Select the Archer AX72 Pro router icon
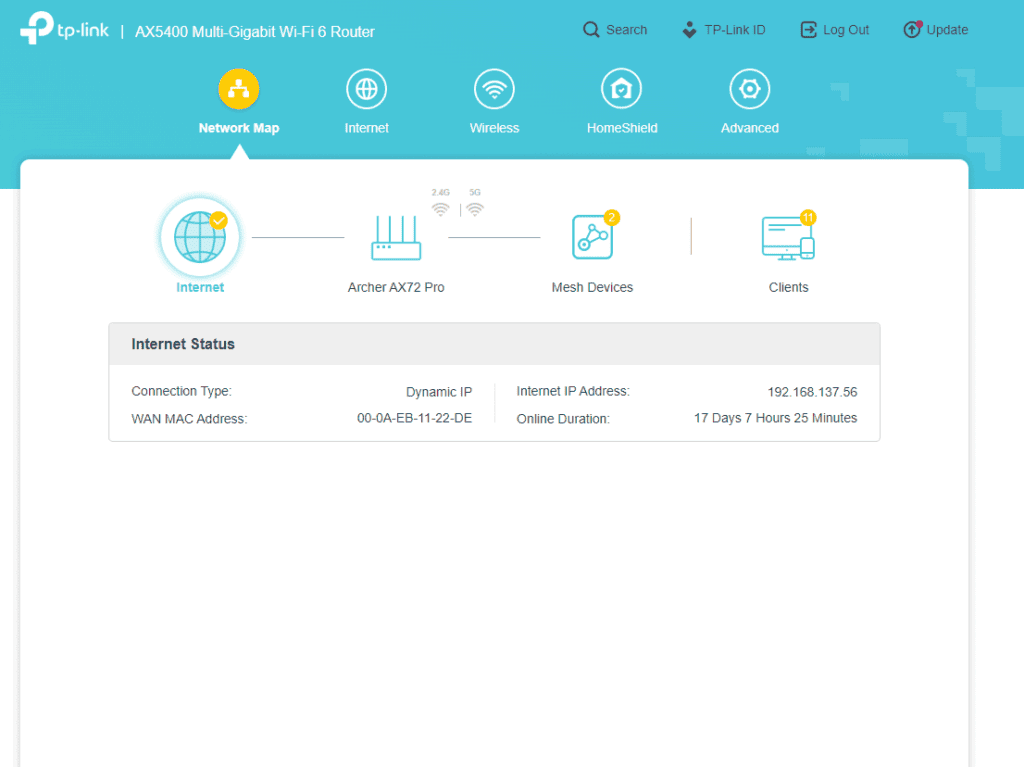1024x767 pixels. 396,238
